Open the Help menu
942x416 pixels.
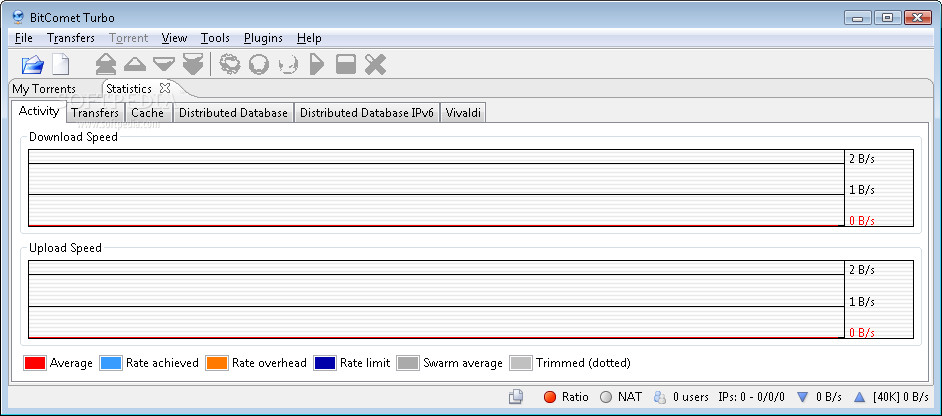click(x=309, y=38)
